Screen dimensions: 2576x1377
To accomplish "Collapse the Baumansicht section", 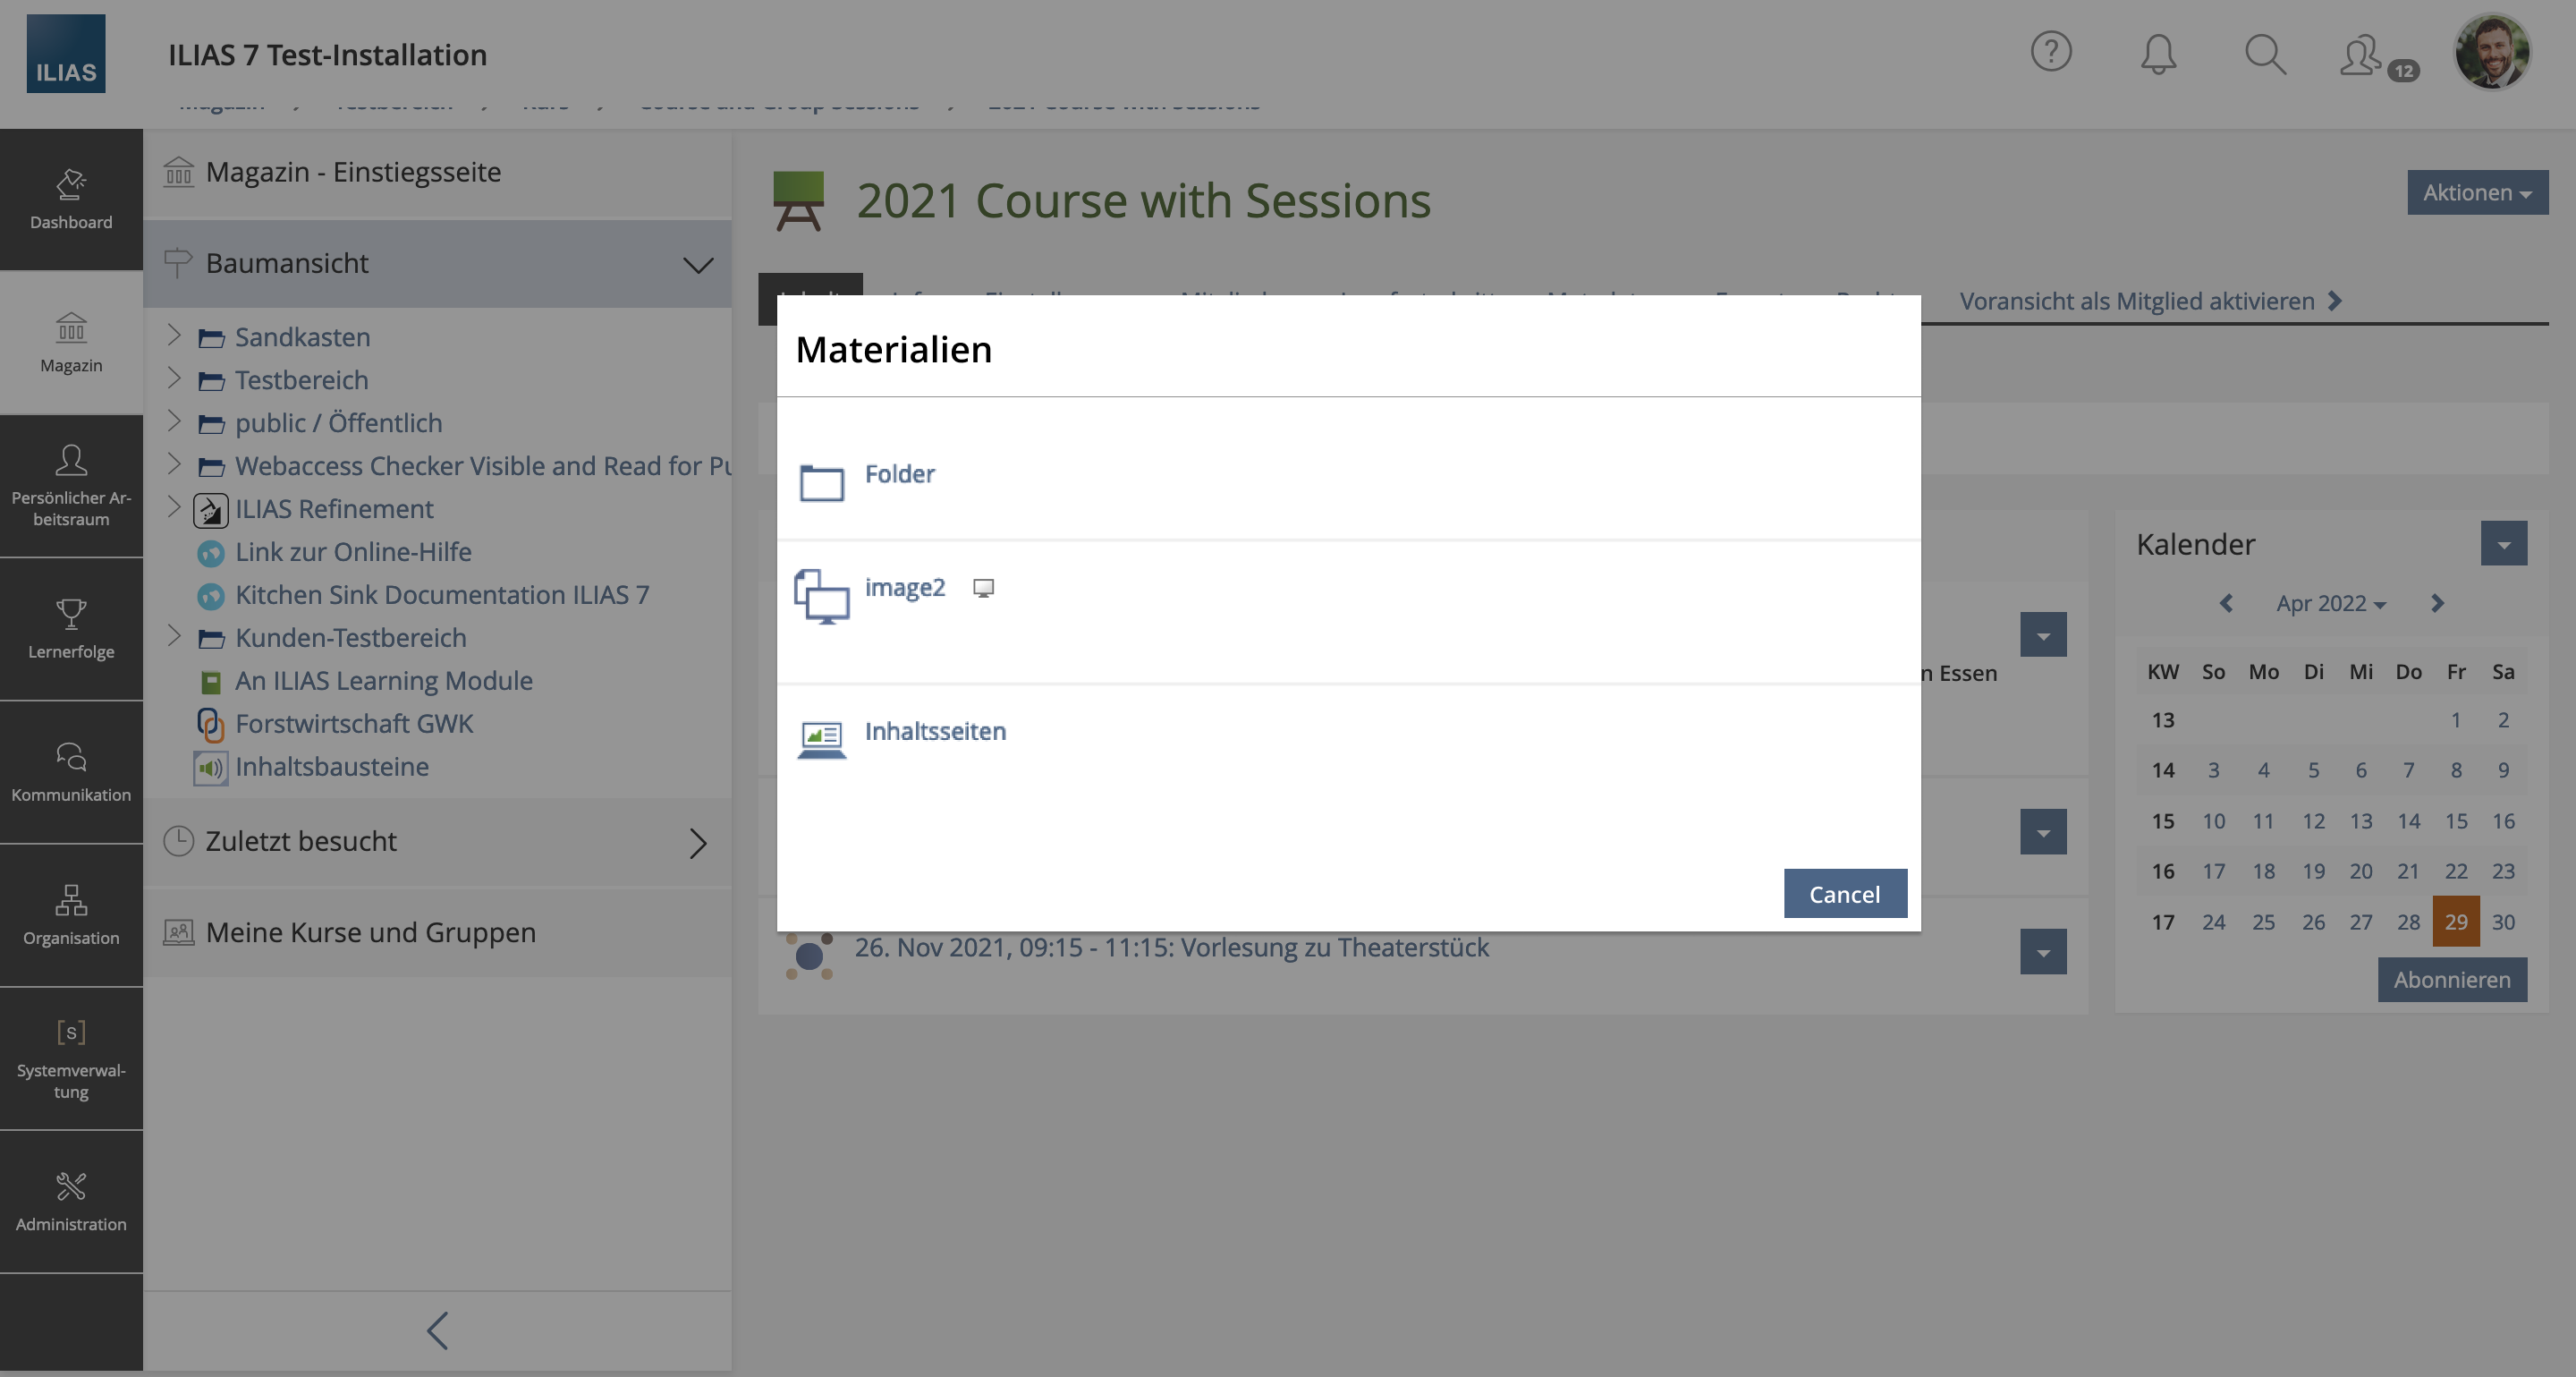I will pyautogui.click(x=697, y=264).
